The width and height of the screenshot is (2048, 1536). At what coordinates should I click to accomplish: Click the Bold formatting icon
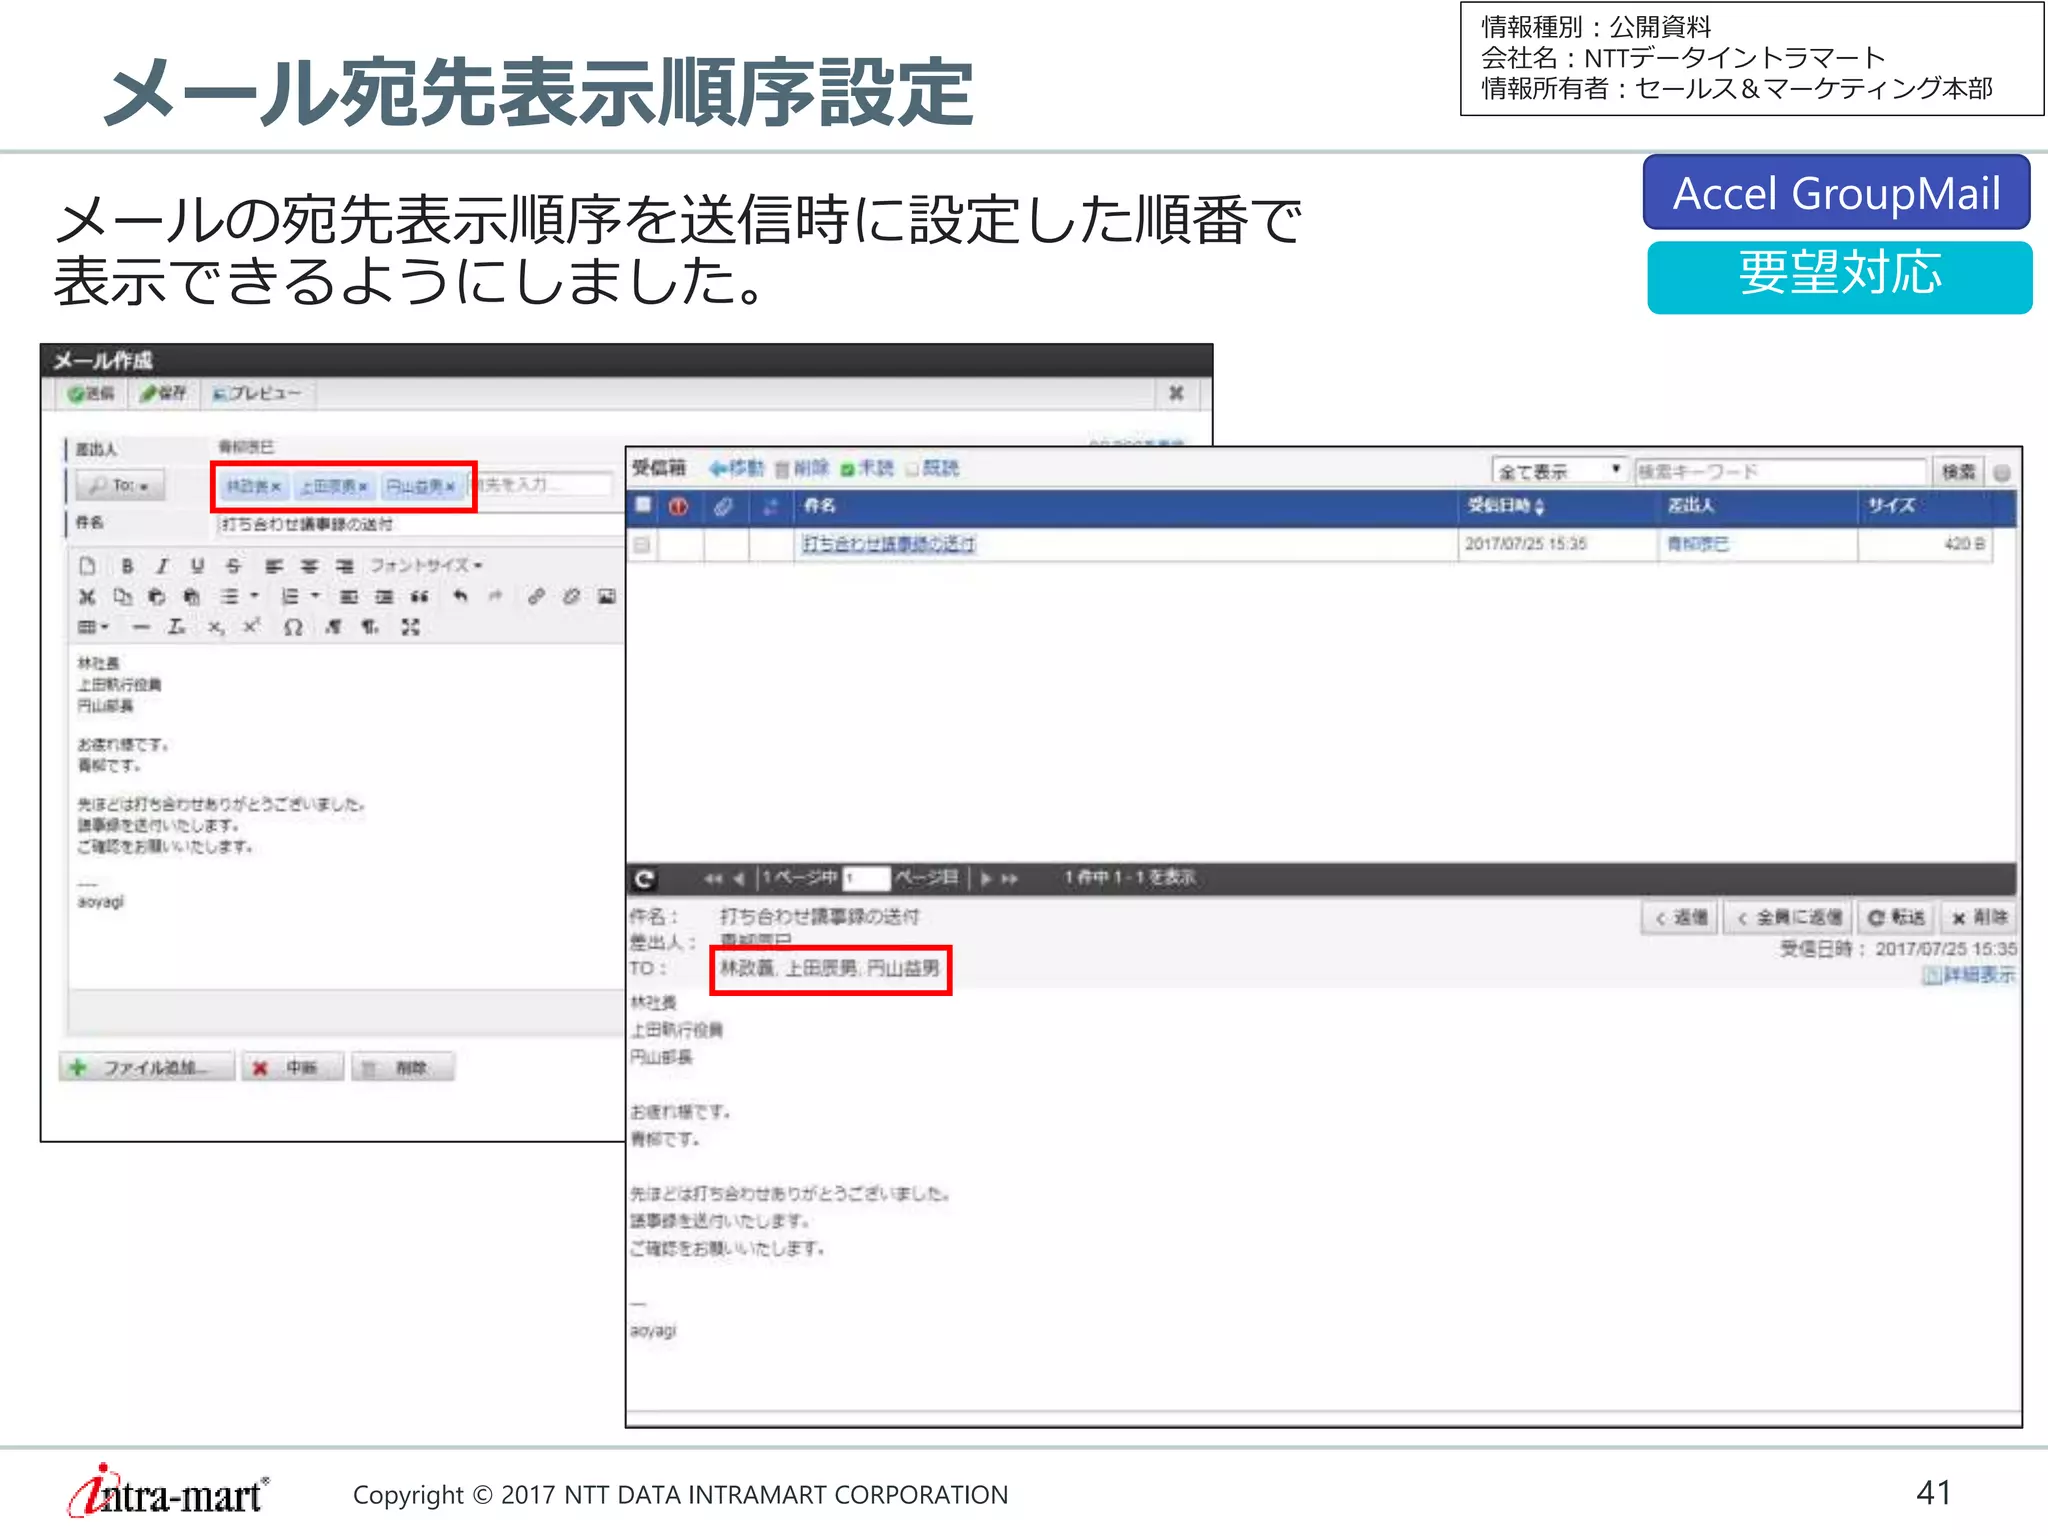click(127, 566)
